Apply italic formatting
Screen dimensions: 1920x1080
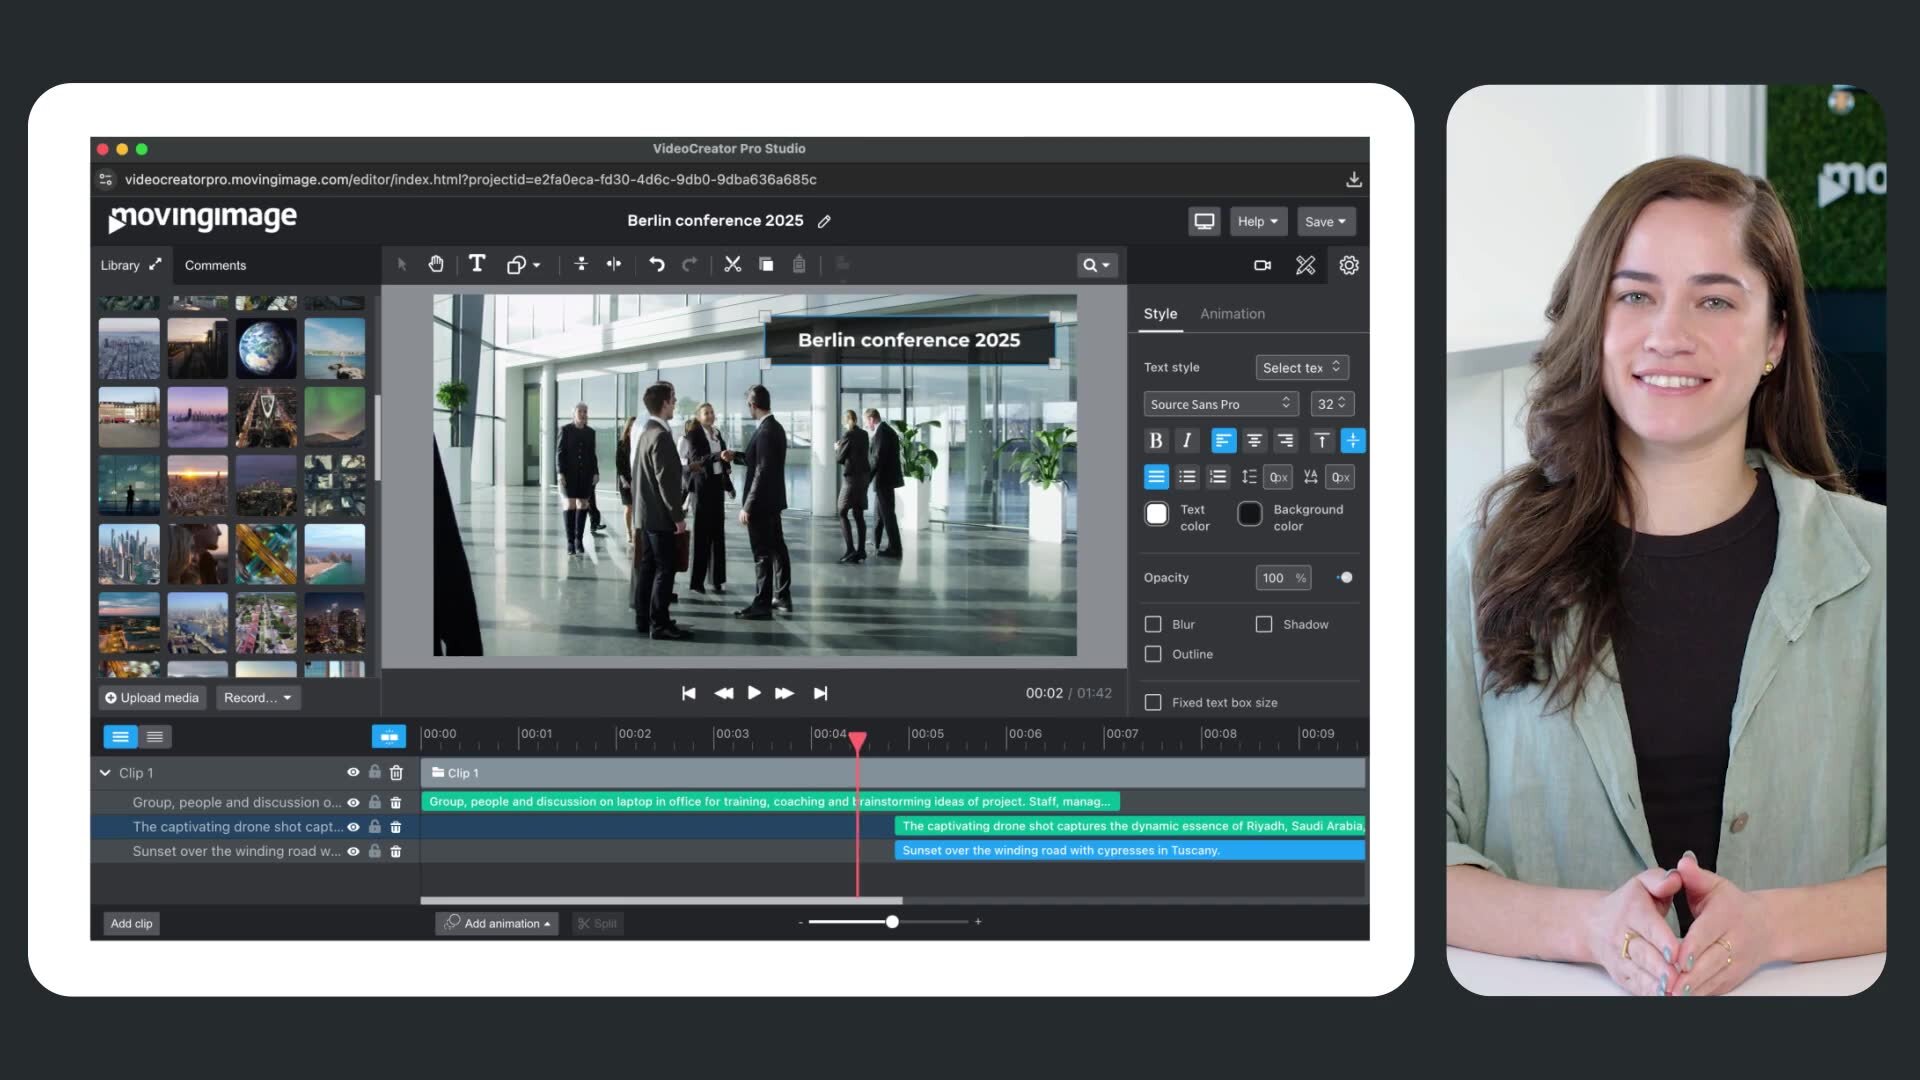click(x=1187, y=440)
